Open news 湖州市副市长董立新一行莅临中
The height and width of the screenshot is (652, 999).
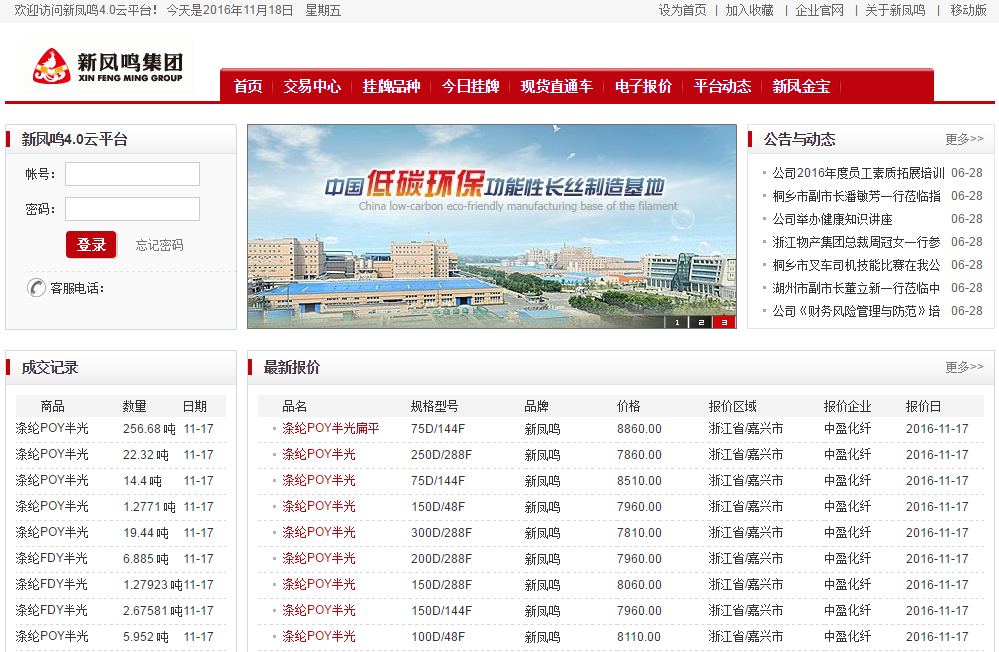(856, 288)
